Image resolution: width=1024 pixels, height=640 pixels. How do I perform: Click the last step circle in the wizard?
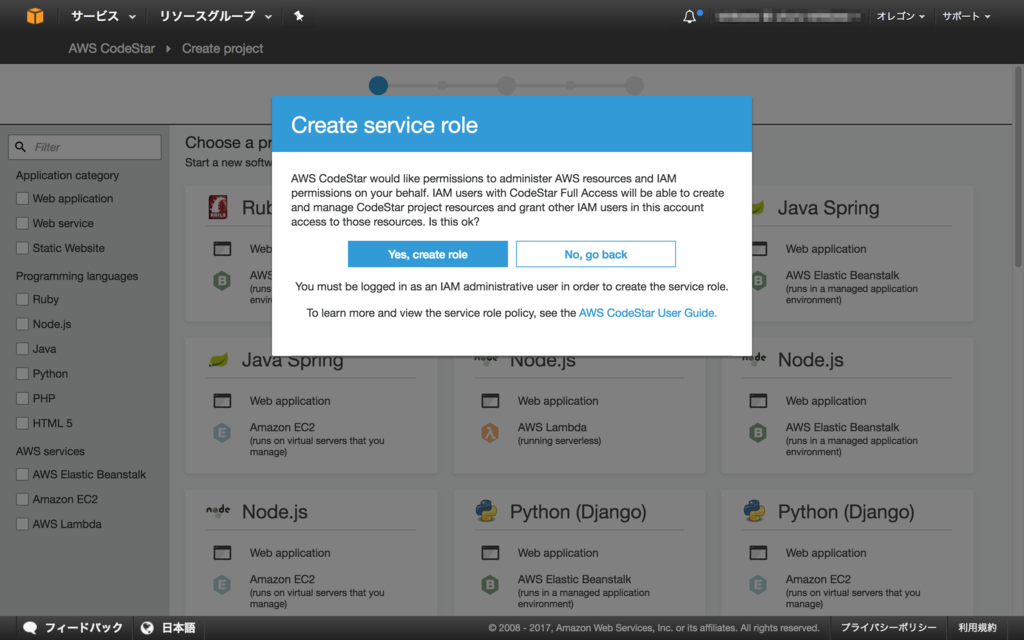634,86
